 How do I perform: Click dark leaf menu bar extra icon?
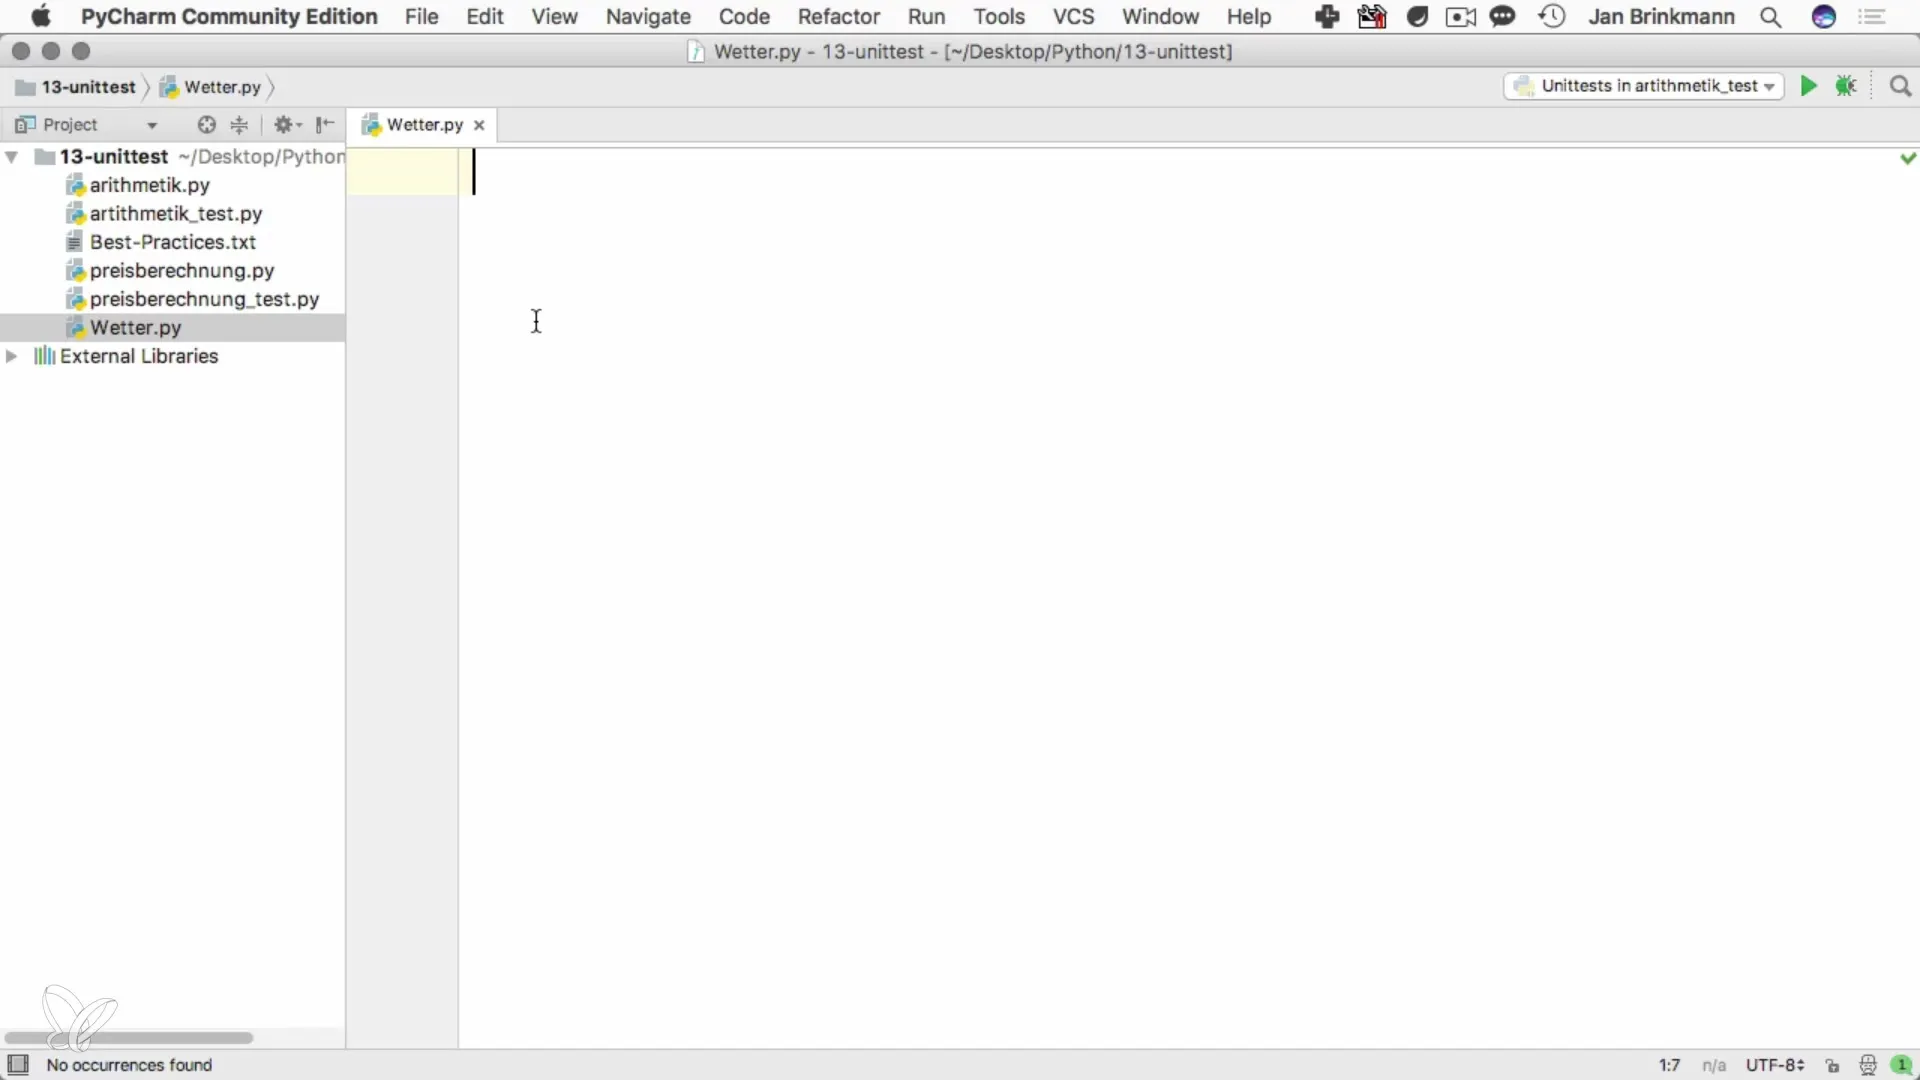(1417, 17)
